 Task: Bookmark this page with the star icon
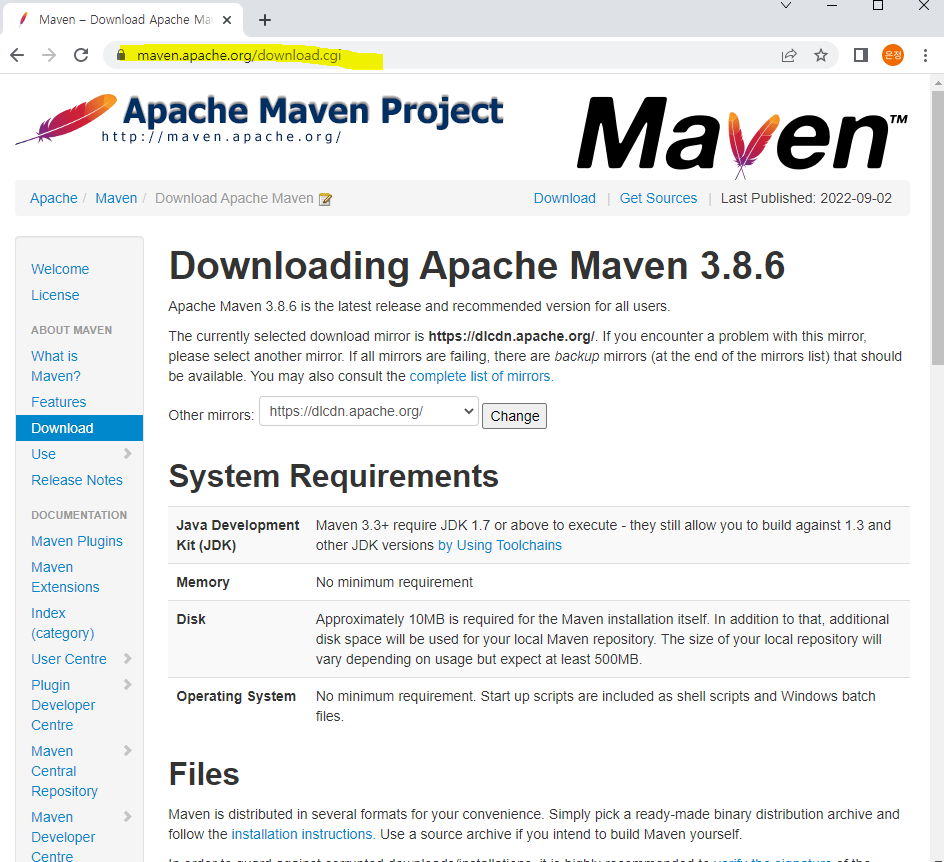pyautogui.click(x=821, y=55)
